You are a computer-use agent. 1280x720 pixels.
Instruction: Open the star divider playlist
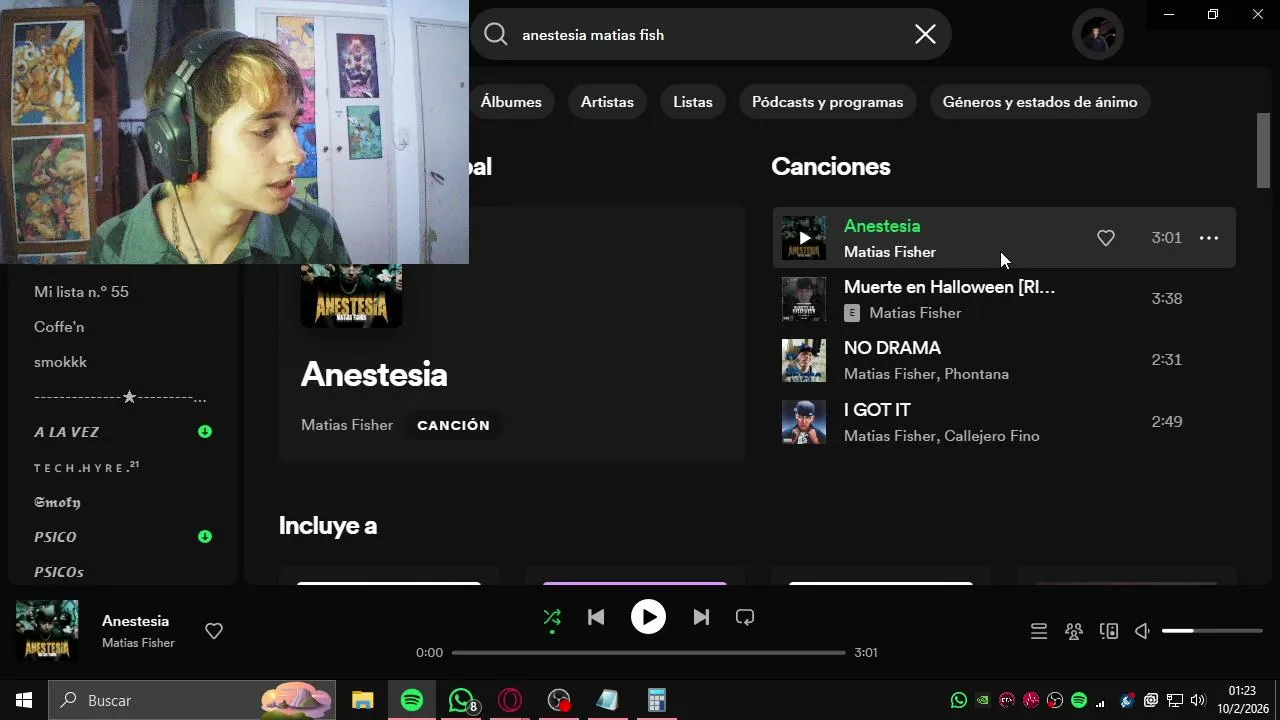point(121,397)
